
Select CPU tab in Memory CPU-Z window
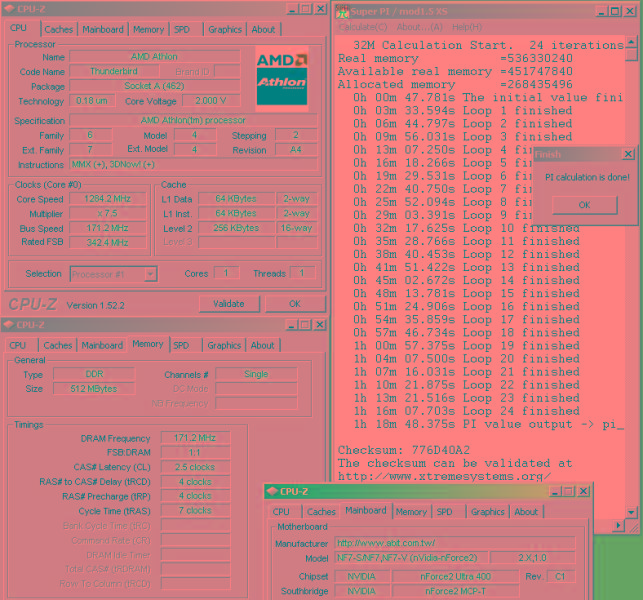point(18,345)
